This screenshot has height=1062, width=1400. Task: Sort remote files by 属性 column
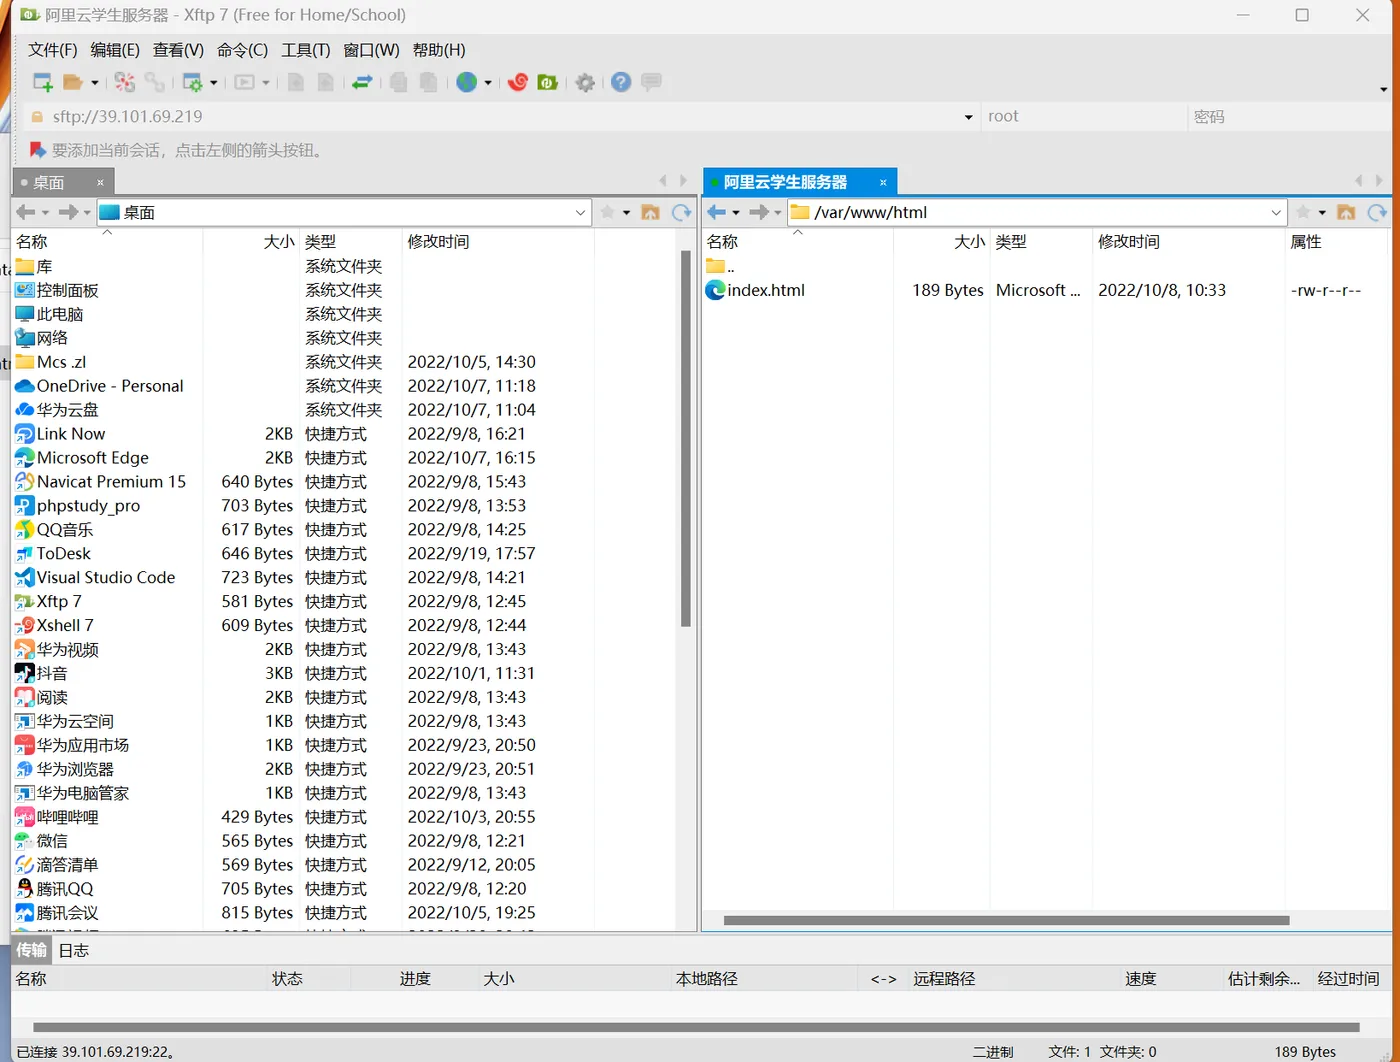[x=1336, y=242]
